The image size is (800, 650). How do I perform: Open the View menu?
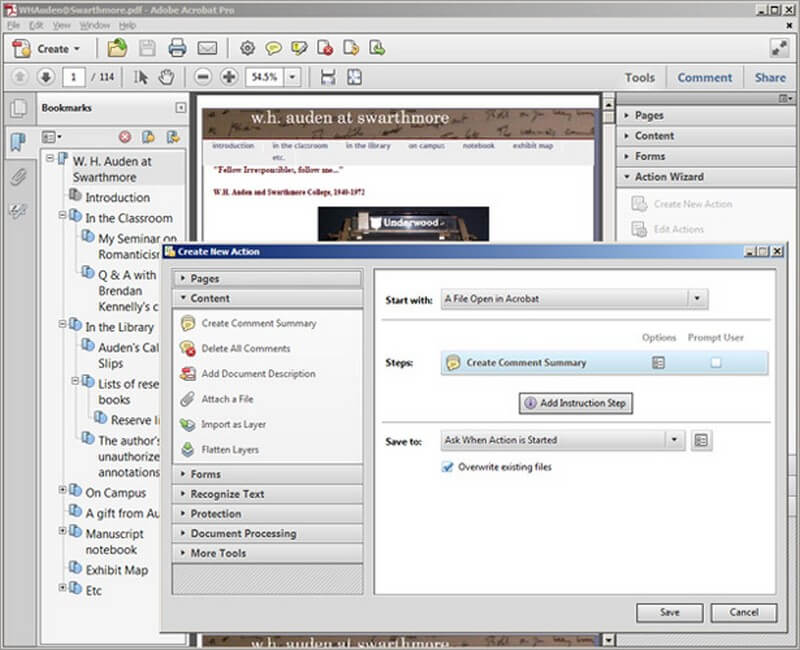(62, 25)
